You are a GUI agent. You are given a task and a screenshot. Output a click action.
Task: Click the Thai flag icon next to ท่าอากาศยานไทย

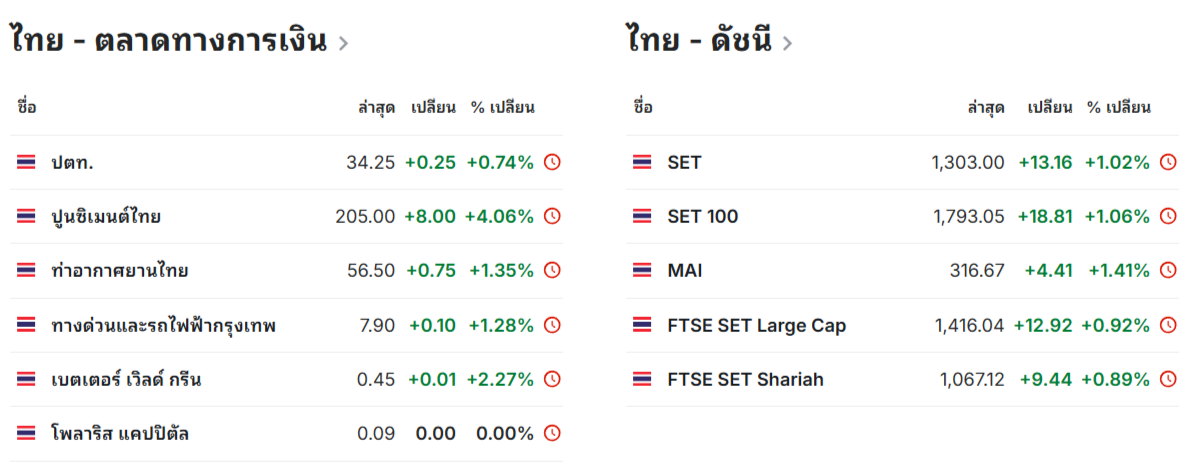27,270
